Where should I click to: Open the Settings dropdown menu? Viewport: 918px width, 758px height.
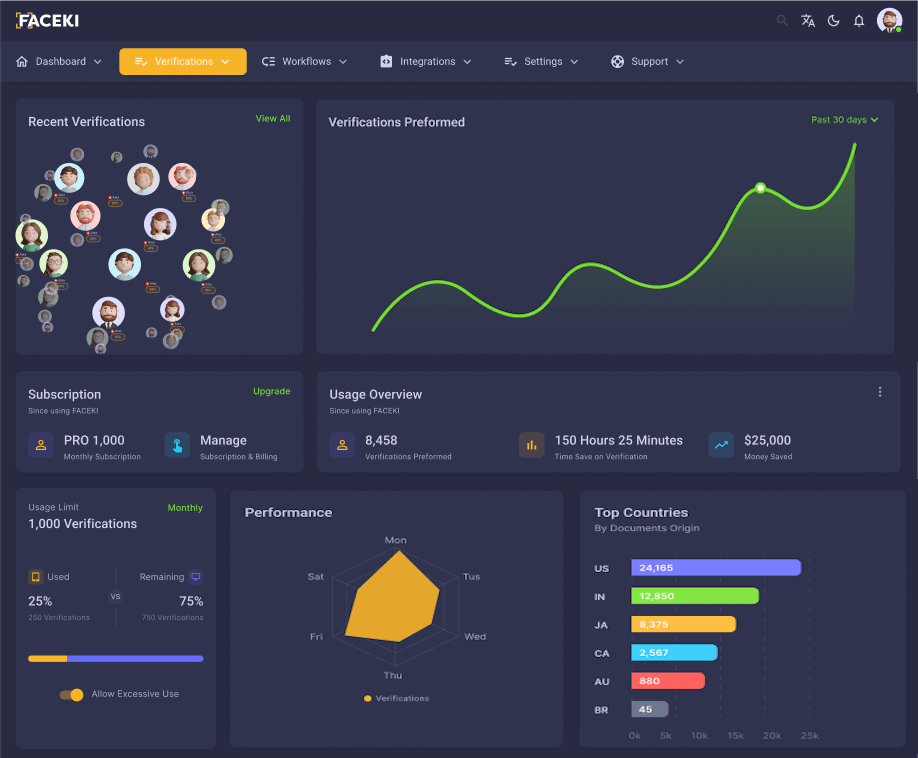(541, 62)
